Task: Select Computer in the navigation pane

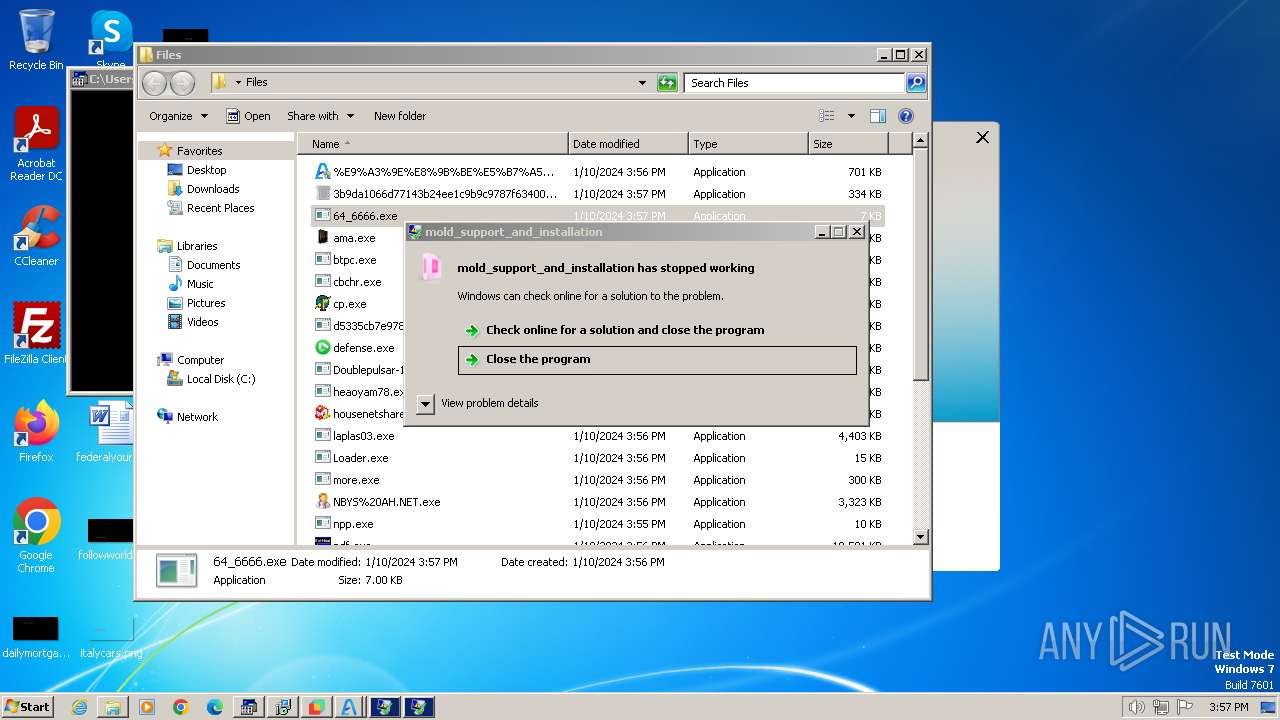Action: [200, 360]
